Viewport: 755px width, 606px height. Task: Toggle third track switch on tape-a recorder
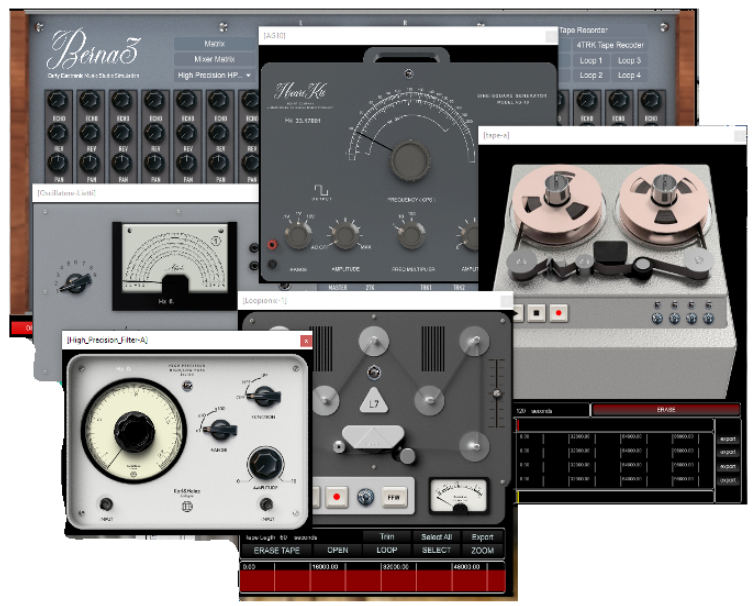coord(691,305)
